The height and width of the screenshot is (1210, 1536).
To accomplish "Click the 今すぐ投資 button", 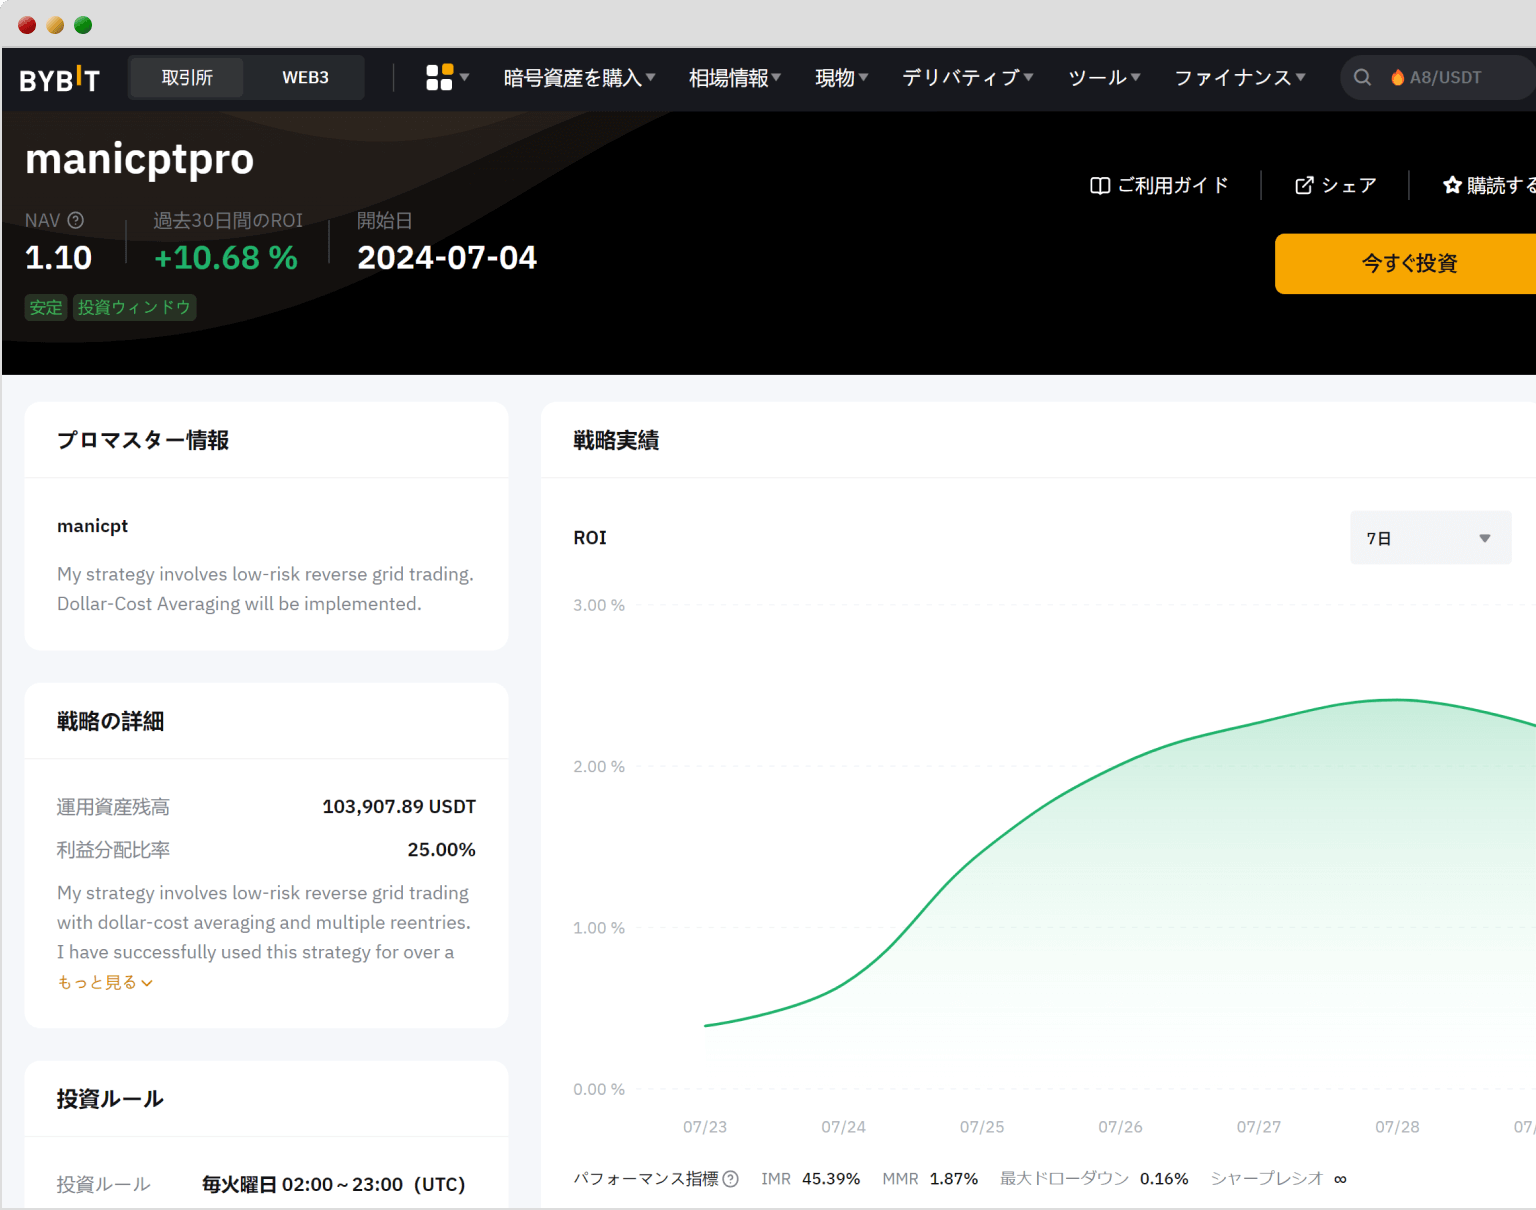I will pos(1405,264).
